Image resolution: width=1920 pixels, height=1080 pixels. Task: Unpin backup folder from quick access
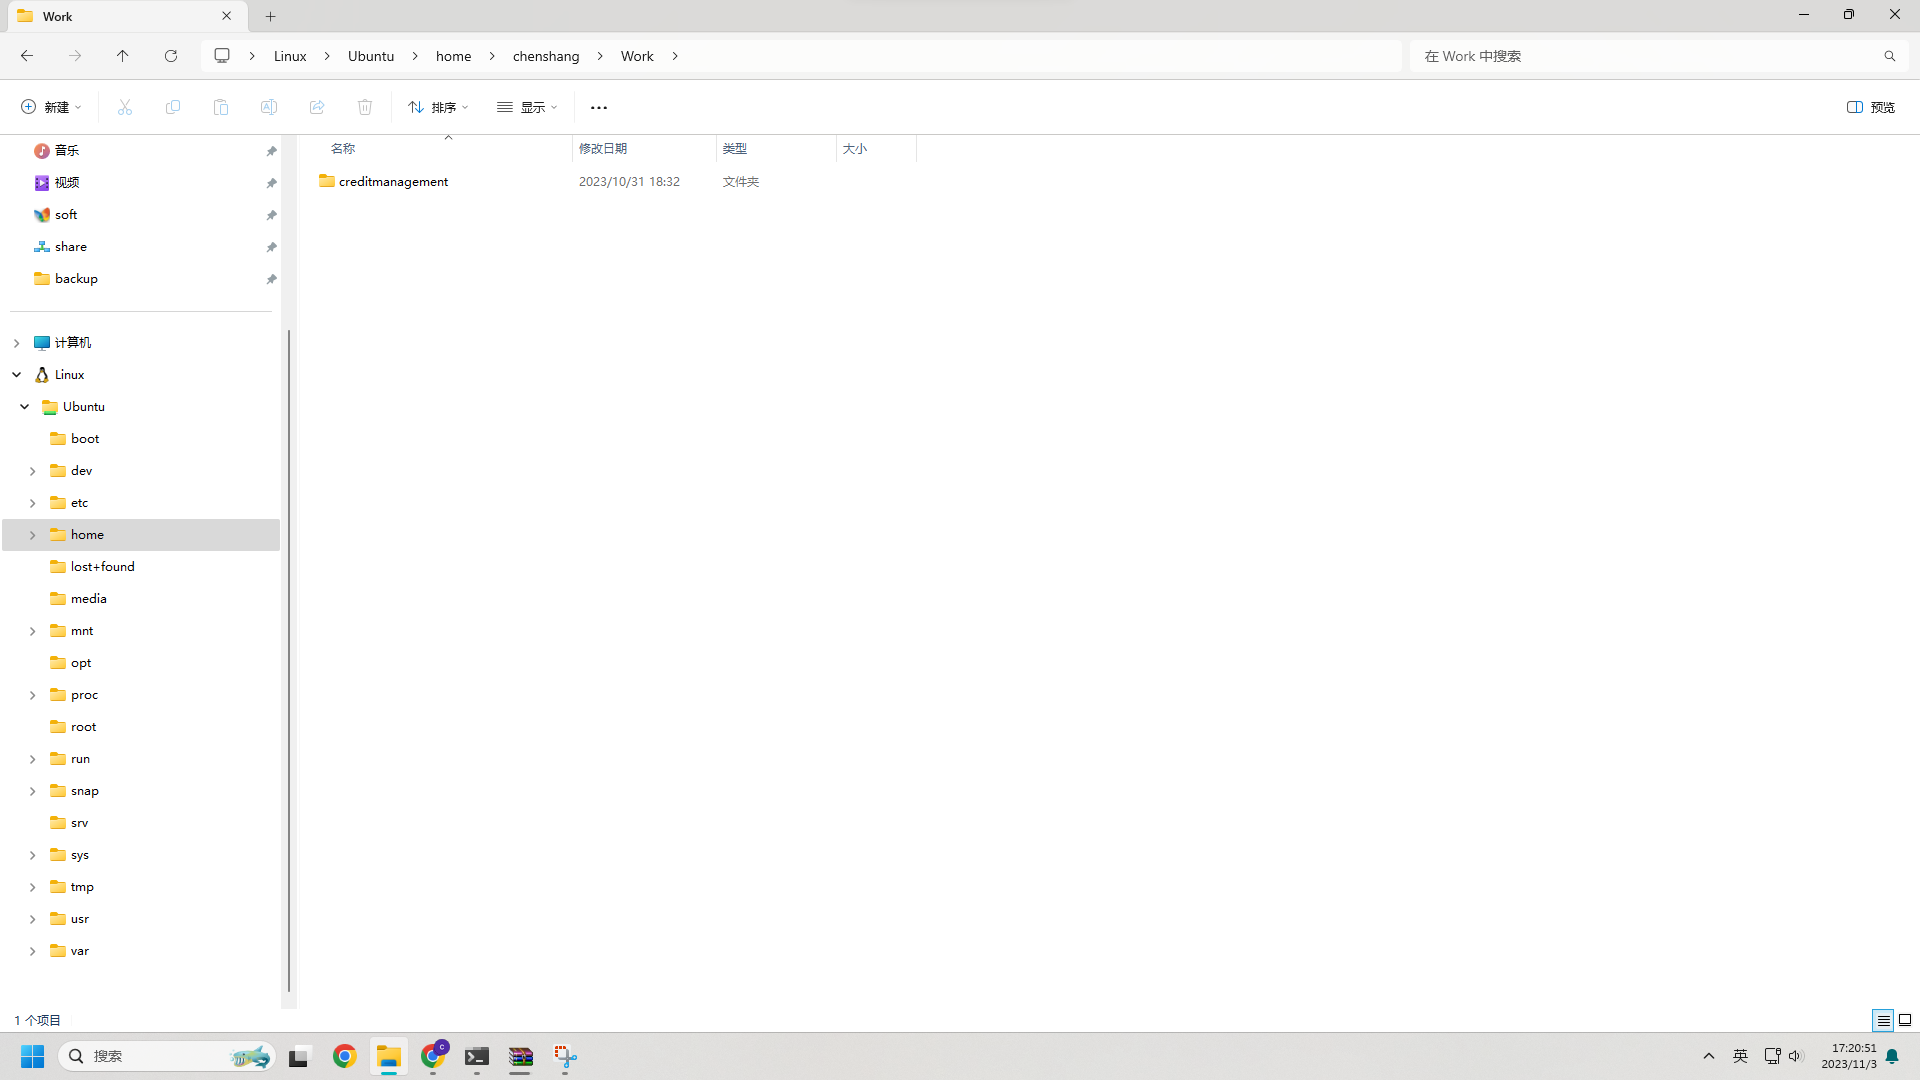click(271, 279)
